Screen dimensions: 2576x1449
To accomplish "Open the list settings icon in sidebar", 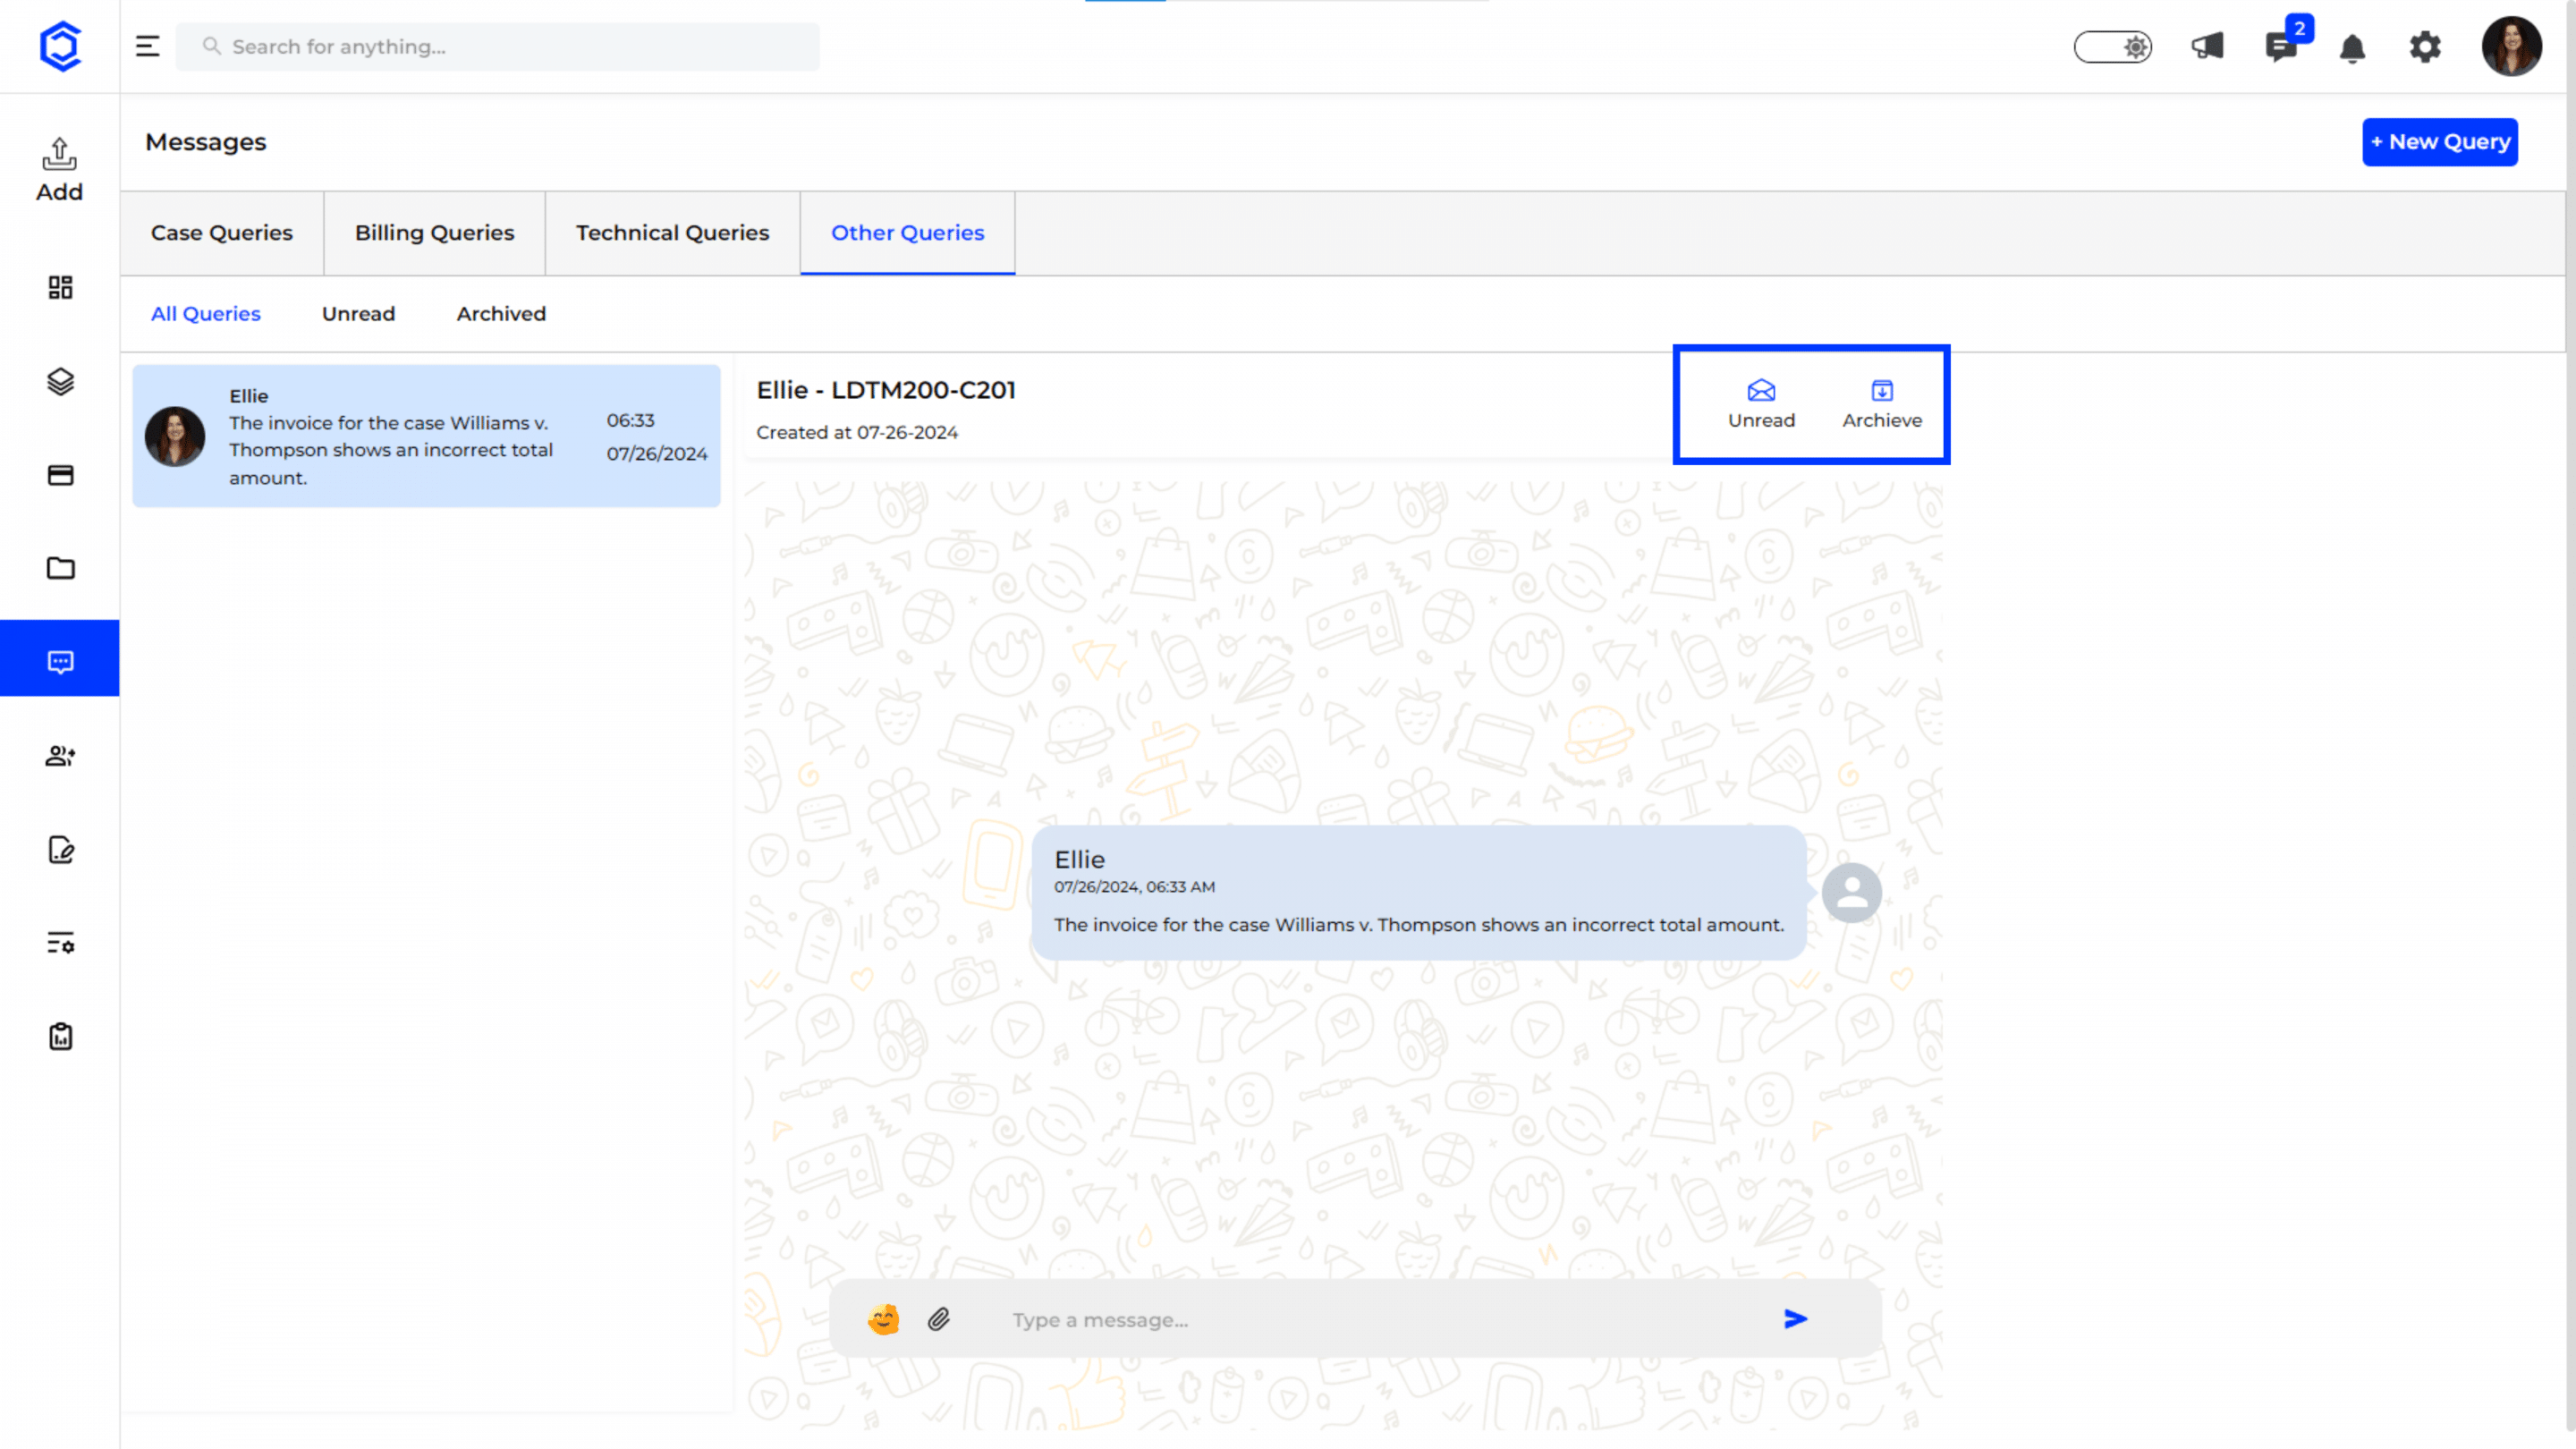I will click(60, 943).
